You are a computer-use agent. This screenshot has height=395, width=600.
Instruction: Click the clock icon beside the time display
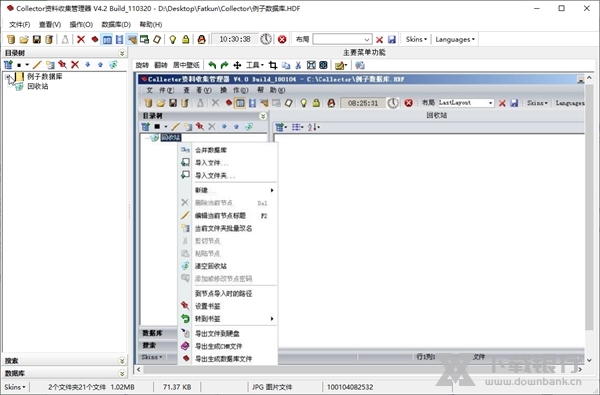click(x=266, y=39)
